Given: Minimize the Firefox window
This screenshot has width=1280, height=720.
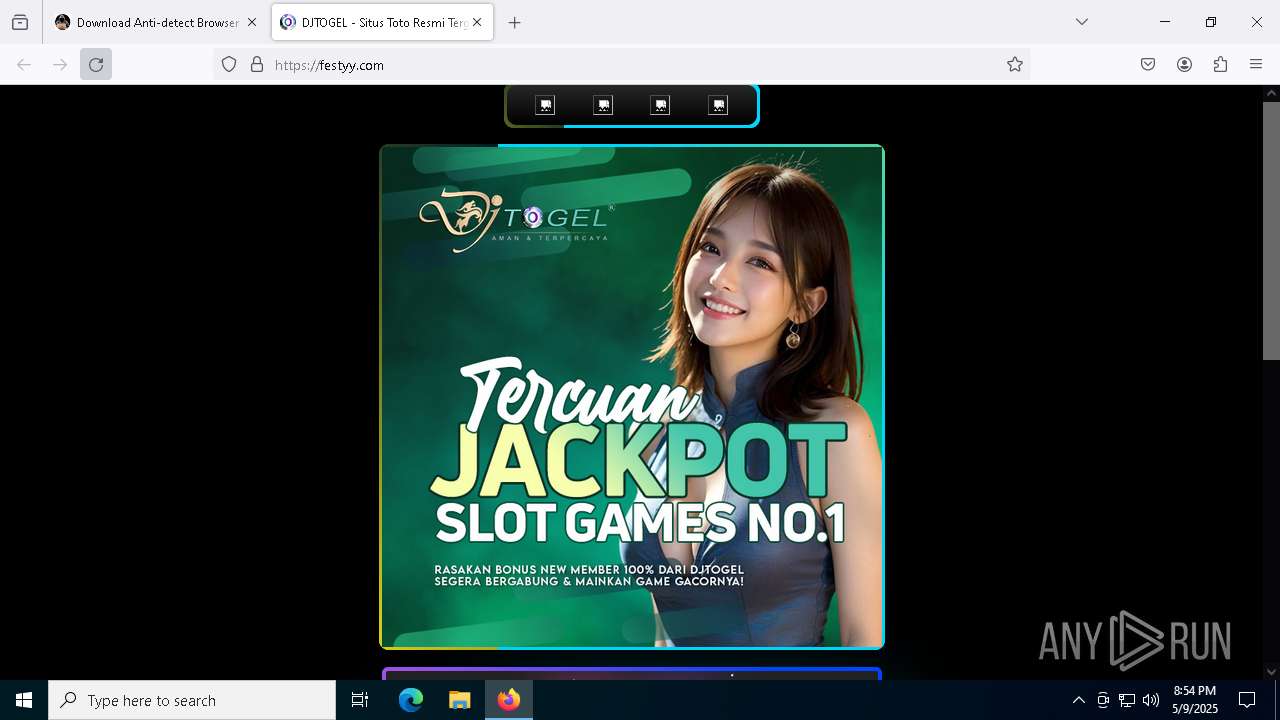Looking at the screenshot, I should (1165, 22).
